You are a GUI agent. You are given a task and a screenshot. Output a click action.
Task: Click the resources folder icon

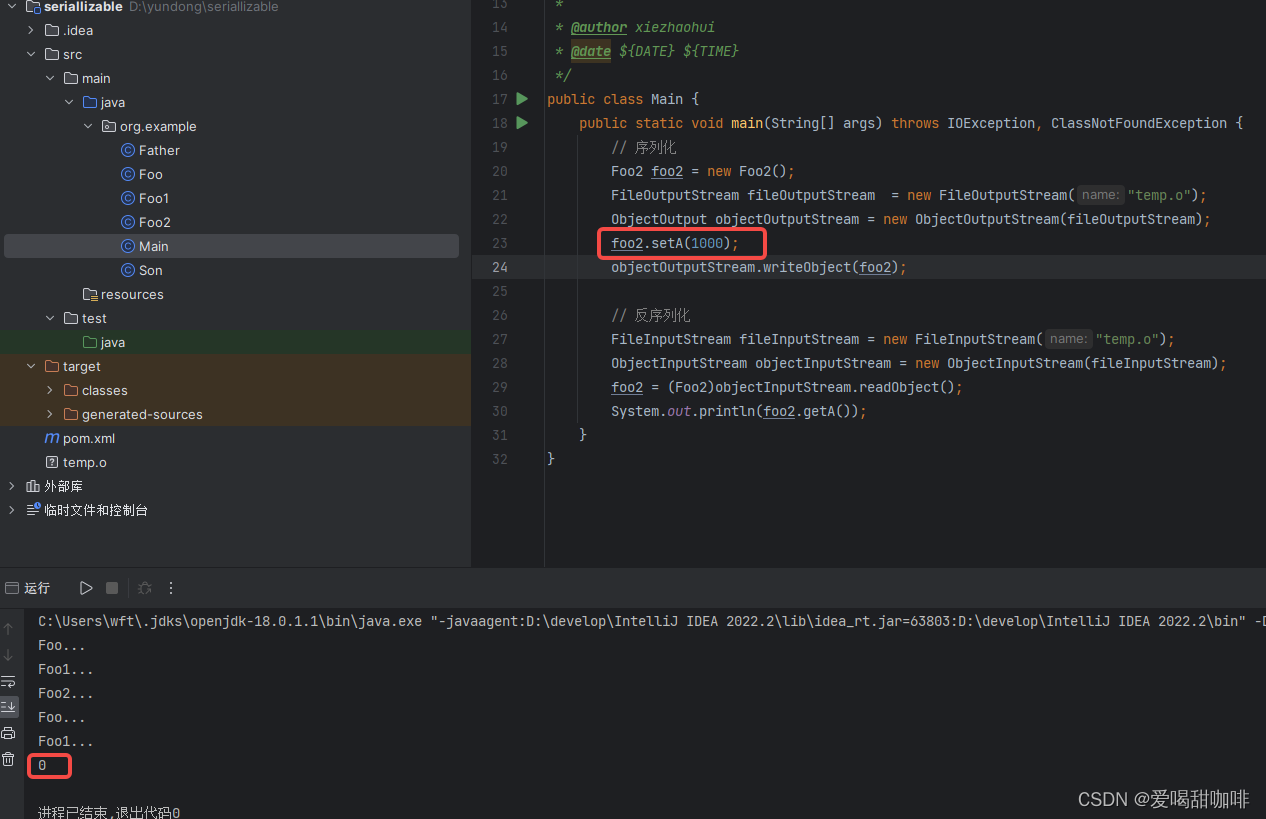point(90,294)
